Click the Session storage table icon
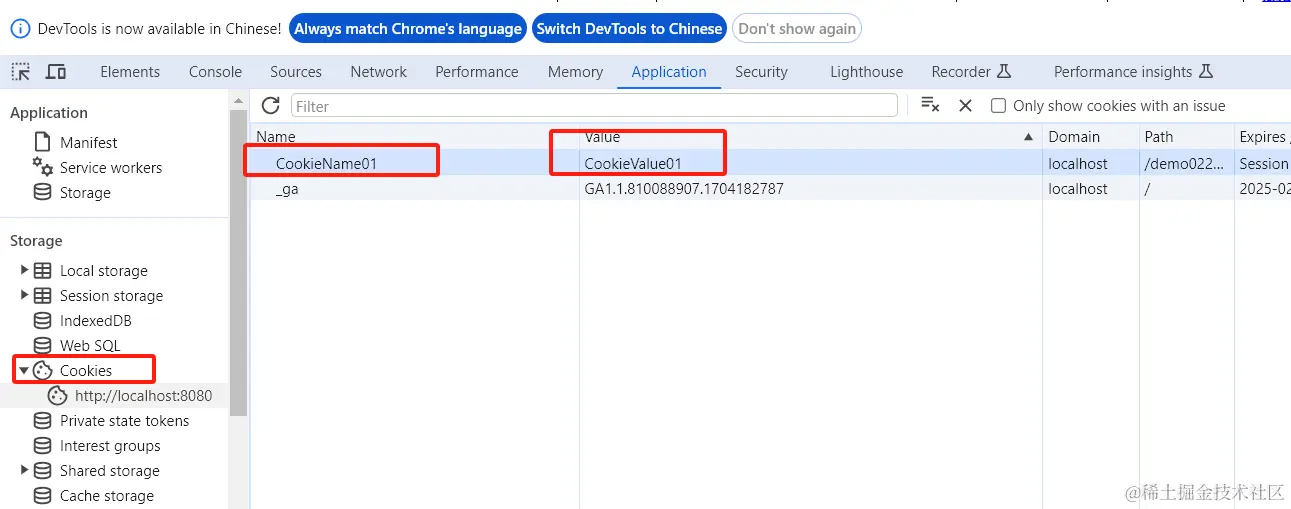The height and width of the screenshot is (509, 1291). [43, 295]
